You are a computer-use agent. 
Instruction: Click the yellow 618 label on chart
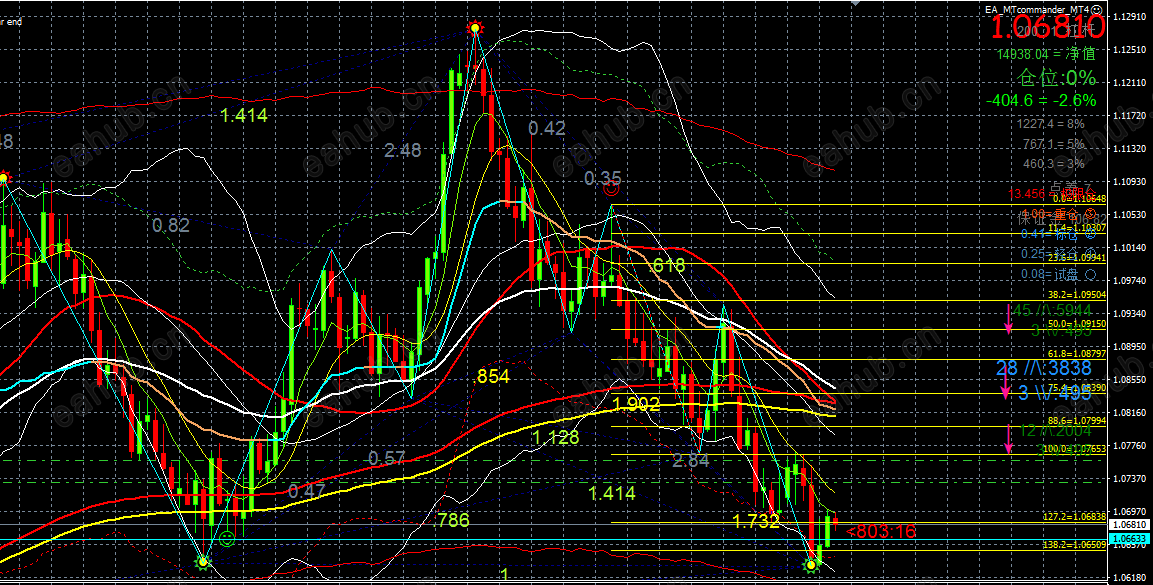coord(668,265)
